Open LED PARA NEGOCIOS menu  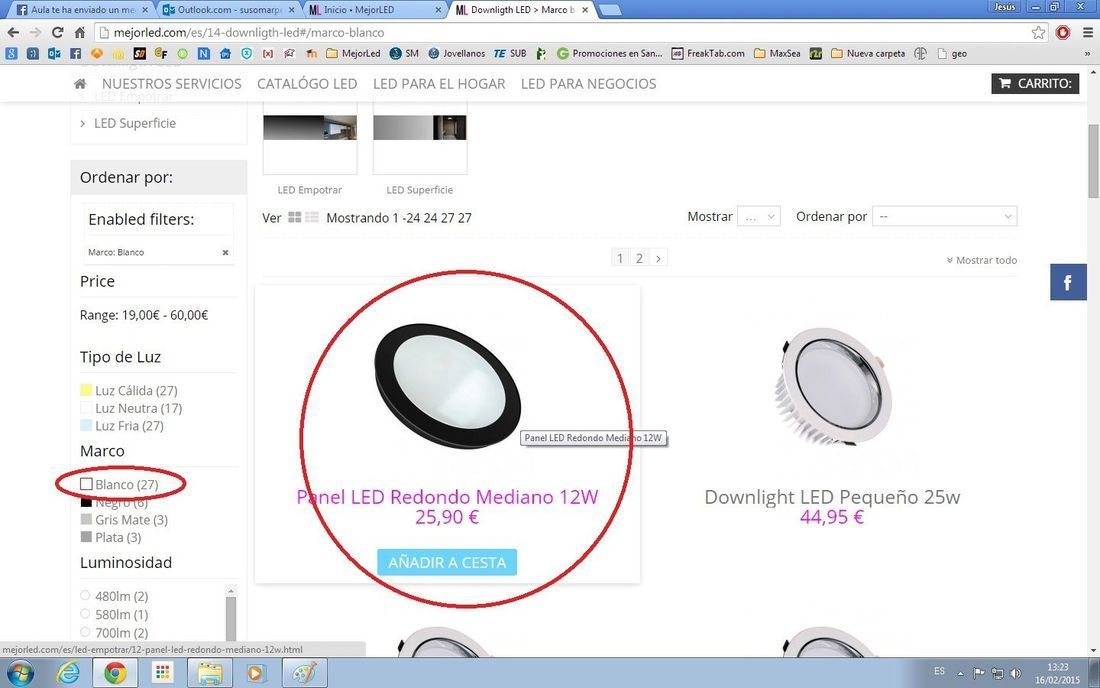coord(589,83)
